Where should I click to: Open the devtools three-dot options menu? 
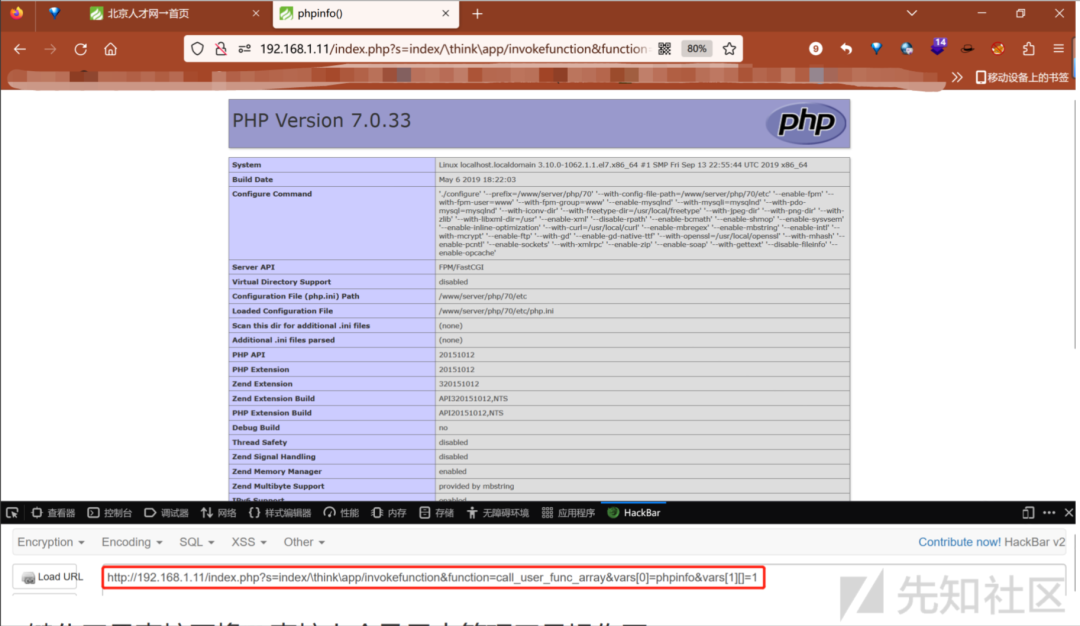pos(1049,512)
